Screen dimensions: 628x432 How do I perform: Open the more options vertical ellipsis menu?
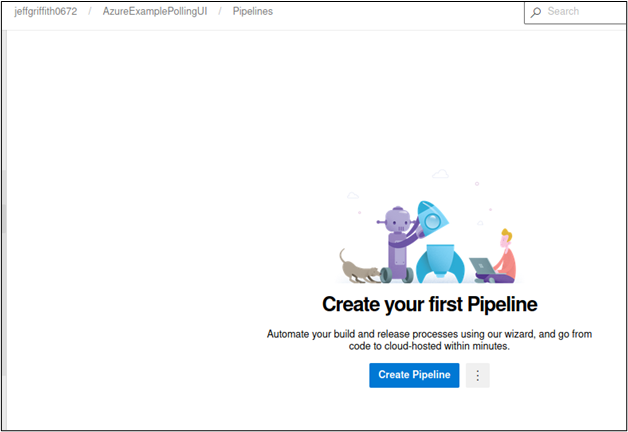click(x=477, y=375)
